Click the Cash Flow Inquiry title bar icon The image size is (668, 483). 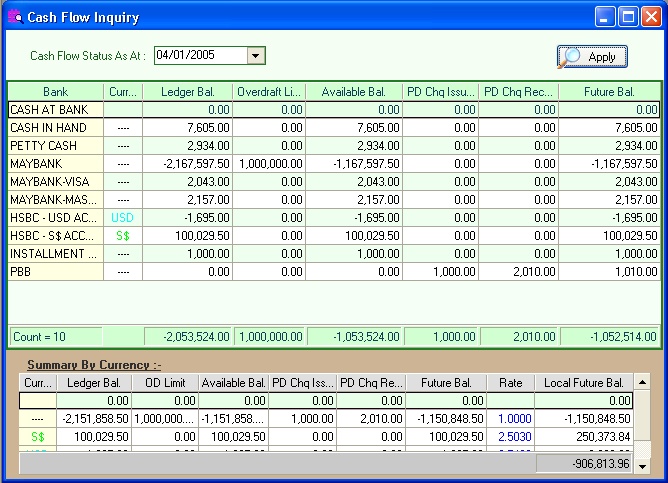pyautogui.click(x=15, y=17)
